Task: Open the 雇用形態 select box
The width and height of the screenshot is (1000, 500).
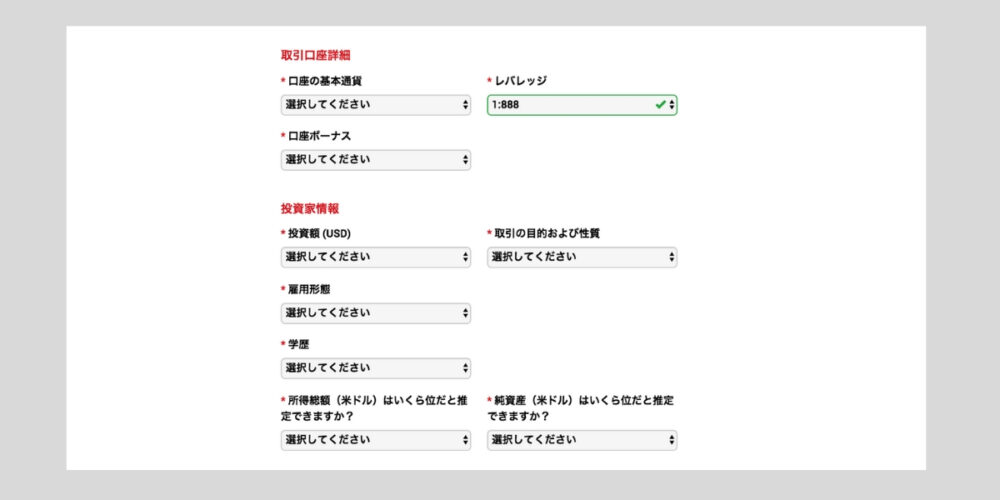Action: click(376, 312)
